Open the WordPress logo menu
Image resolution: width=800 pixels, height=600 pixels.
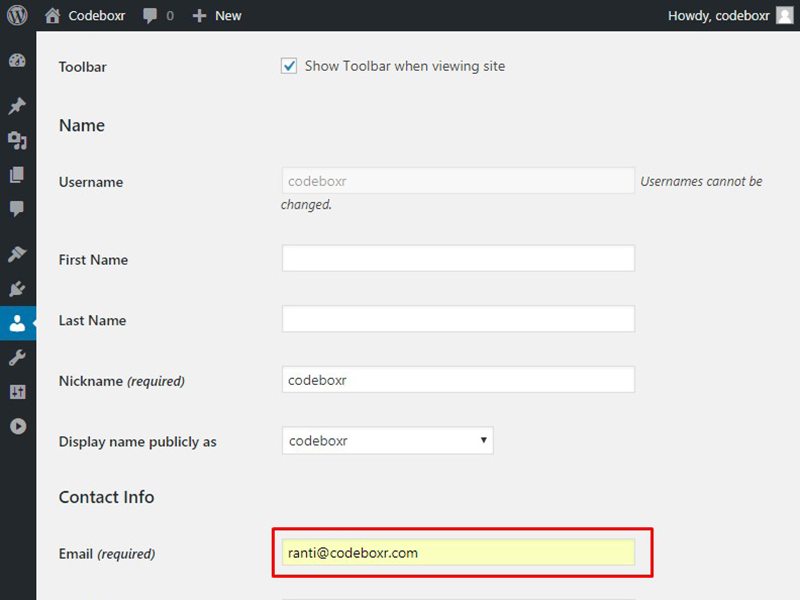click(x=17, y=15)
